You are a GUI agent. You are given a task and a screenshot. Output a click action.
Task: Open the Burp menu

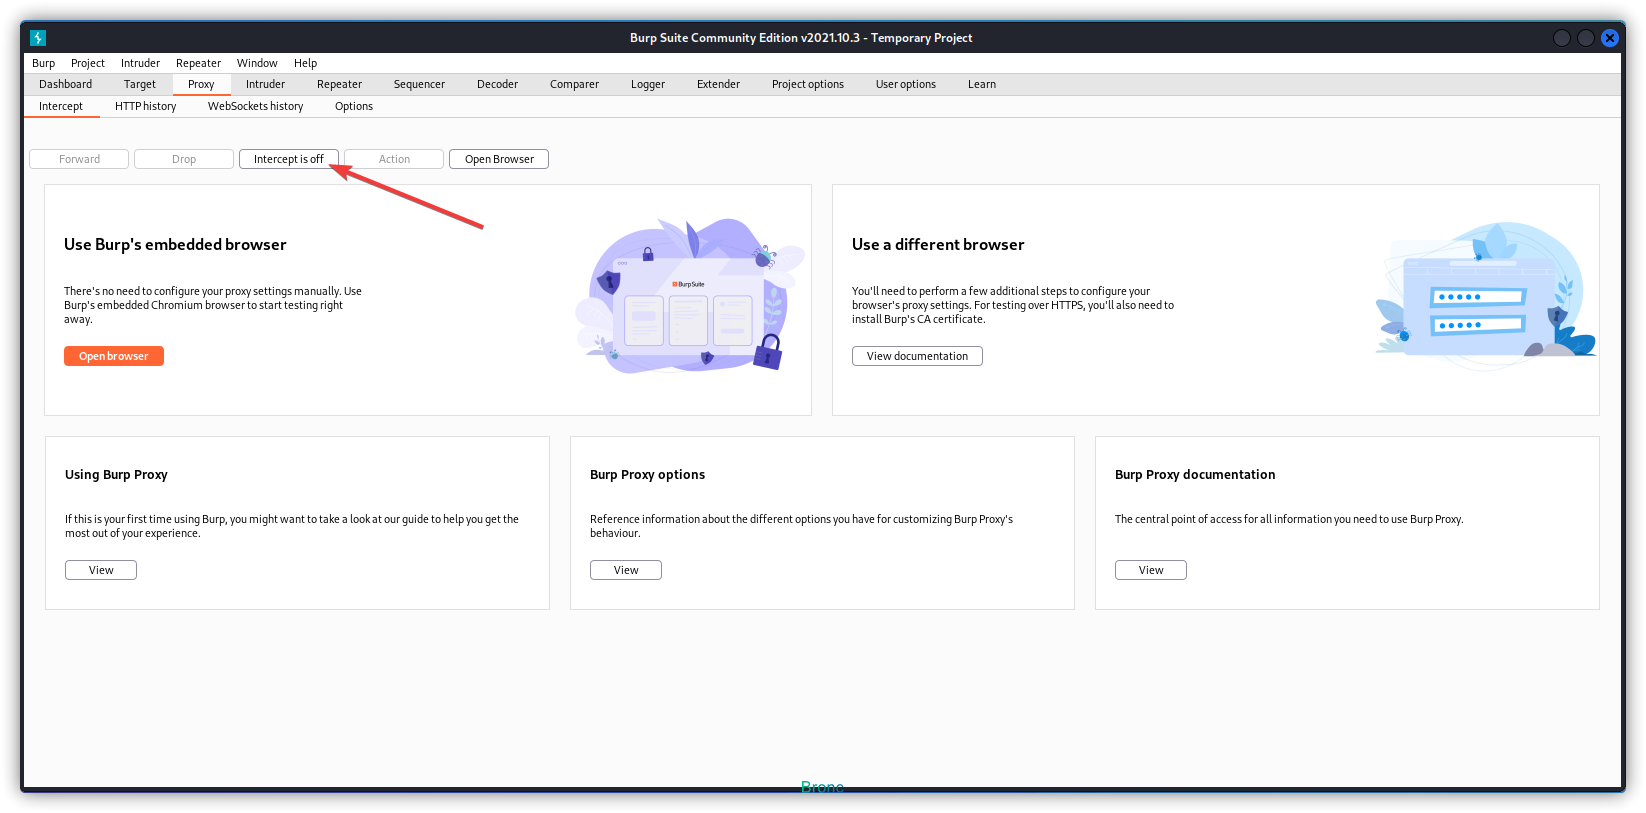pos(44,63)
